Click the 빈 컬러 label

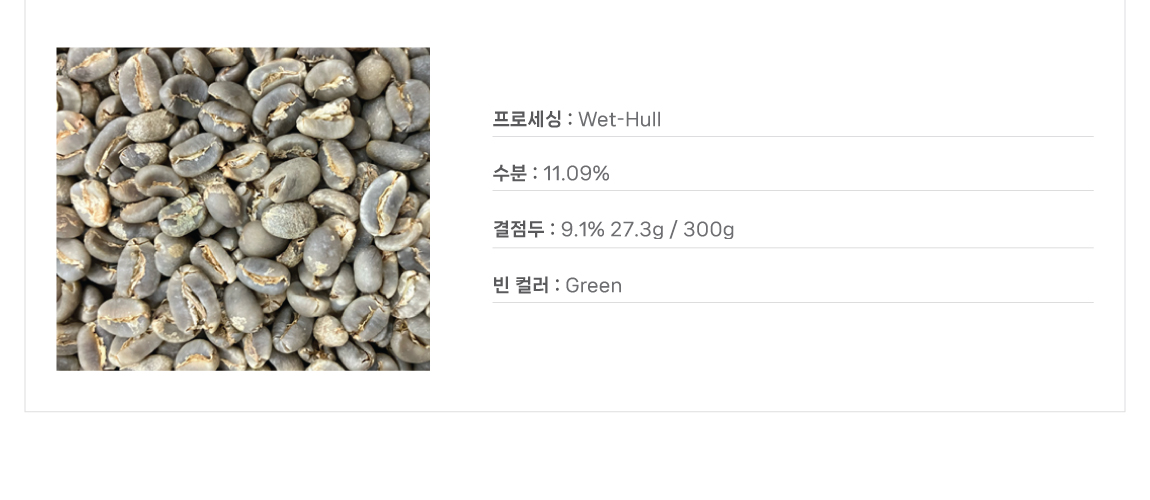521,286
